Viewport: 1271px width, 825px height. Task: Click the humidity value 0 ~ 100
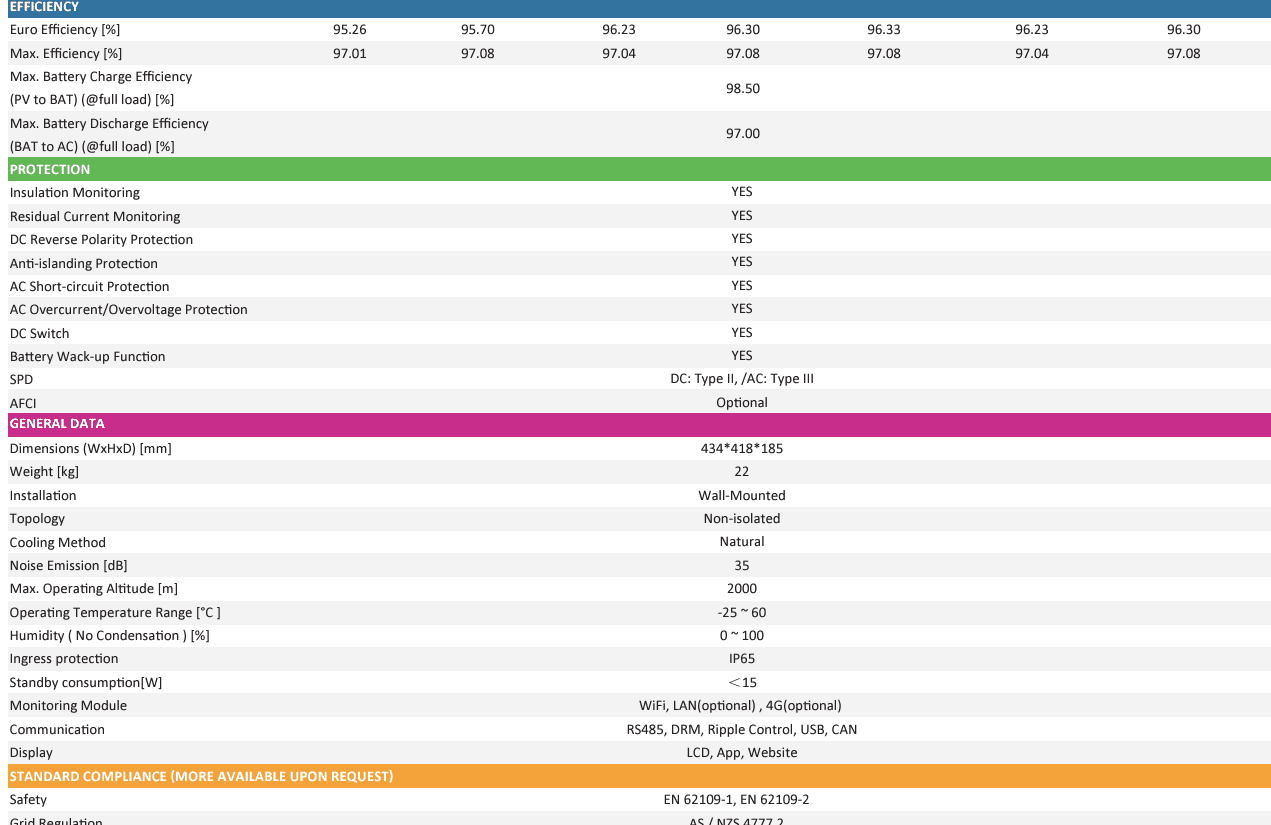coord(742,635)
